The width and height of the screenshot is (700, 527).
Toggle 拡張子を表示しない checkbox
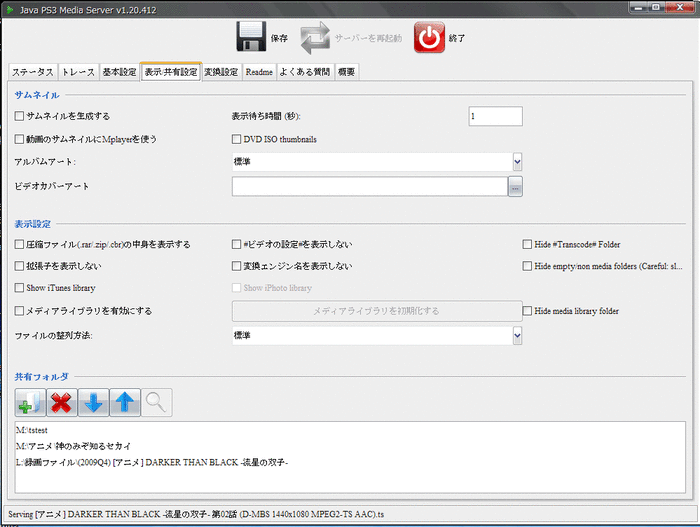tap(19, 266)
